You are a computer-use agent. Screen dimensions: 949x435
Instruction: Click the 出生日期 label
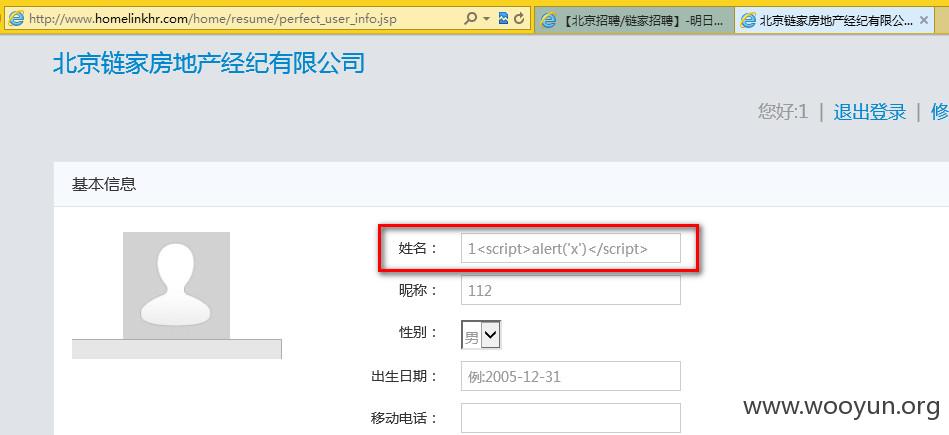pyautogui.click(x=404, y=376)
